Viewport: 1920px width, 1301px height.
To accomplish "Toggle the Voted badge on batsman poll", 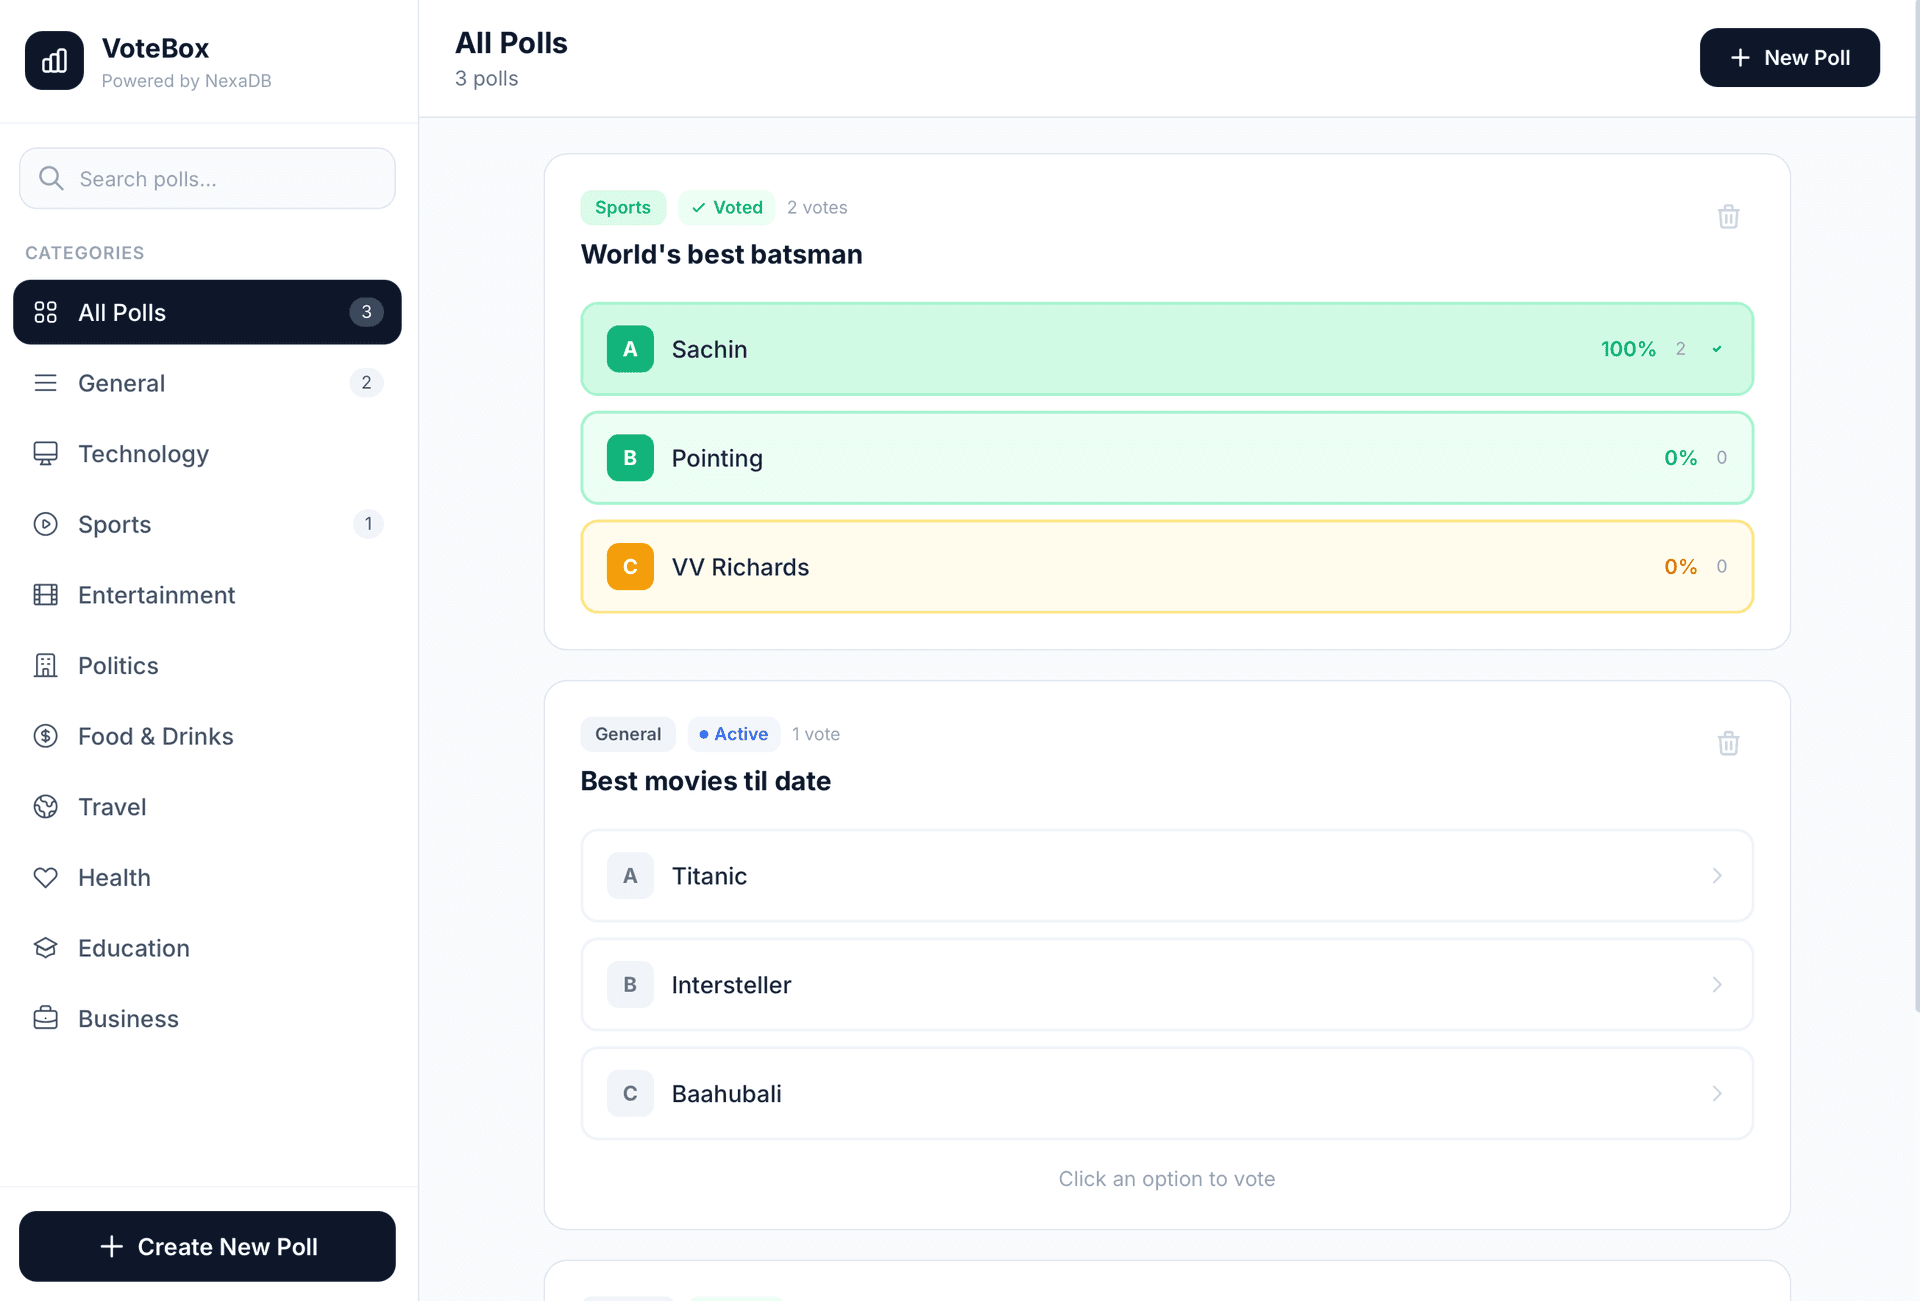I will click(x=726, y=207).
